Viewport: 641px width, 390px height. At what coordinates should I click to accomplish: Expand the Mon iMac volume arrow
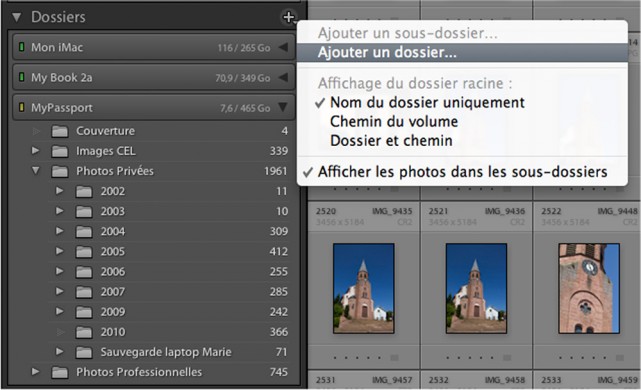point(283,47)
